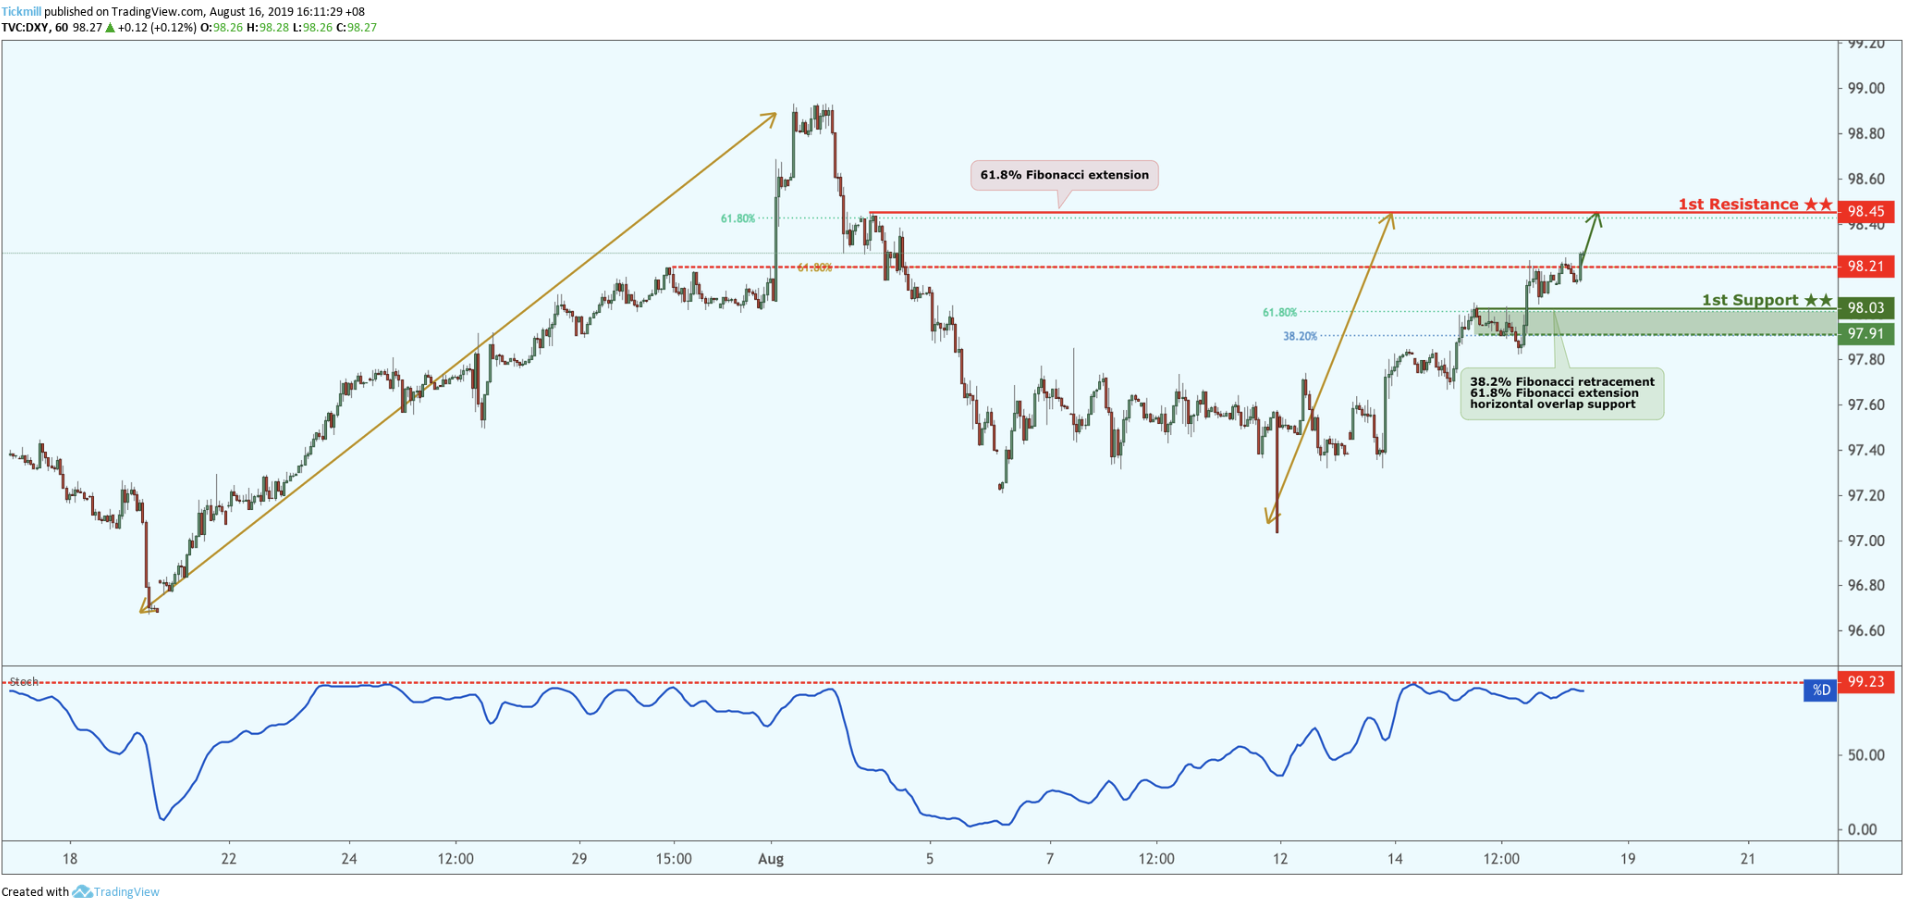Select the 1st Support label
1906x908 pixels.
coord(1767,300)
